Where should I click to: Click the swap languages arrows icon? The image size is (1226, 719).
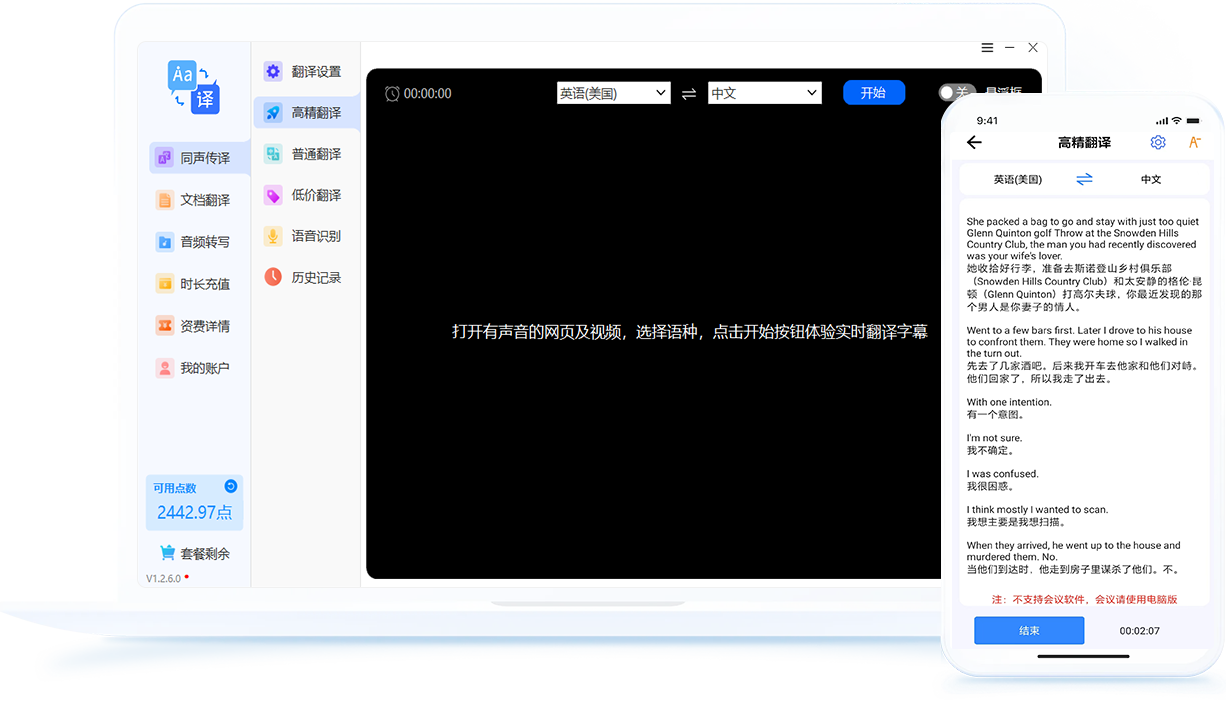pyautogui.click(x=689, y=94)
